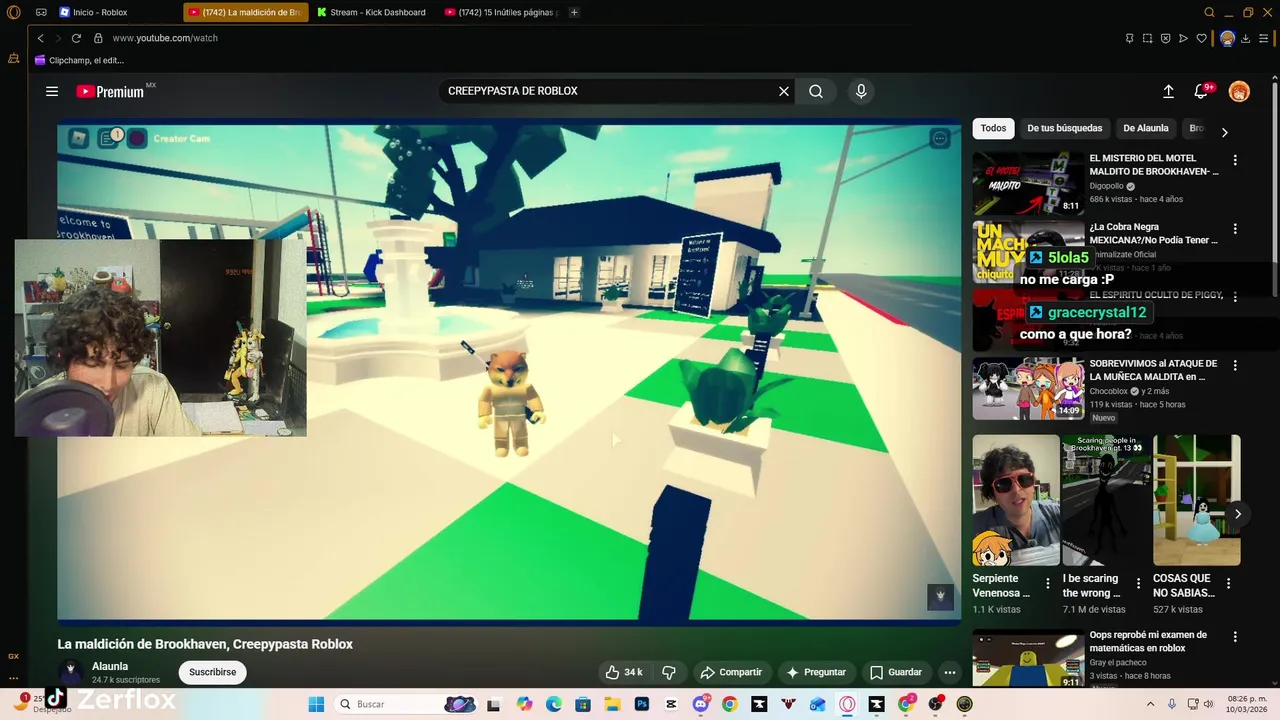Advance the Shorts carousel next arrow
The width and height of the screenshot is (1280, 720).
1237,514
